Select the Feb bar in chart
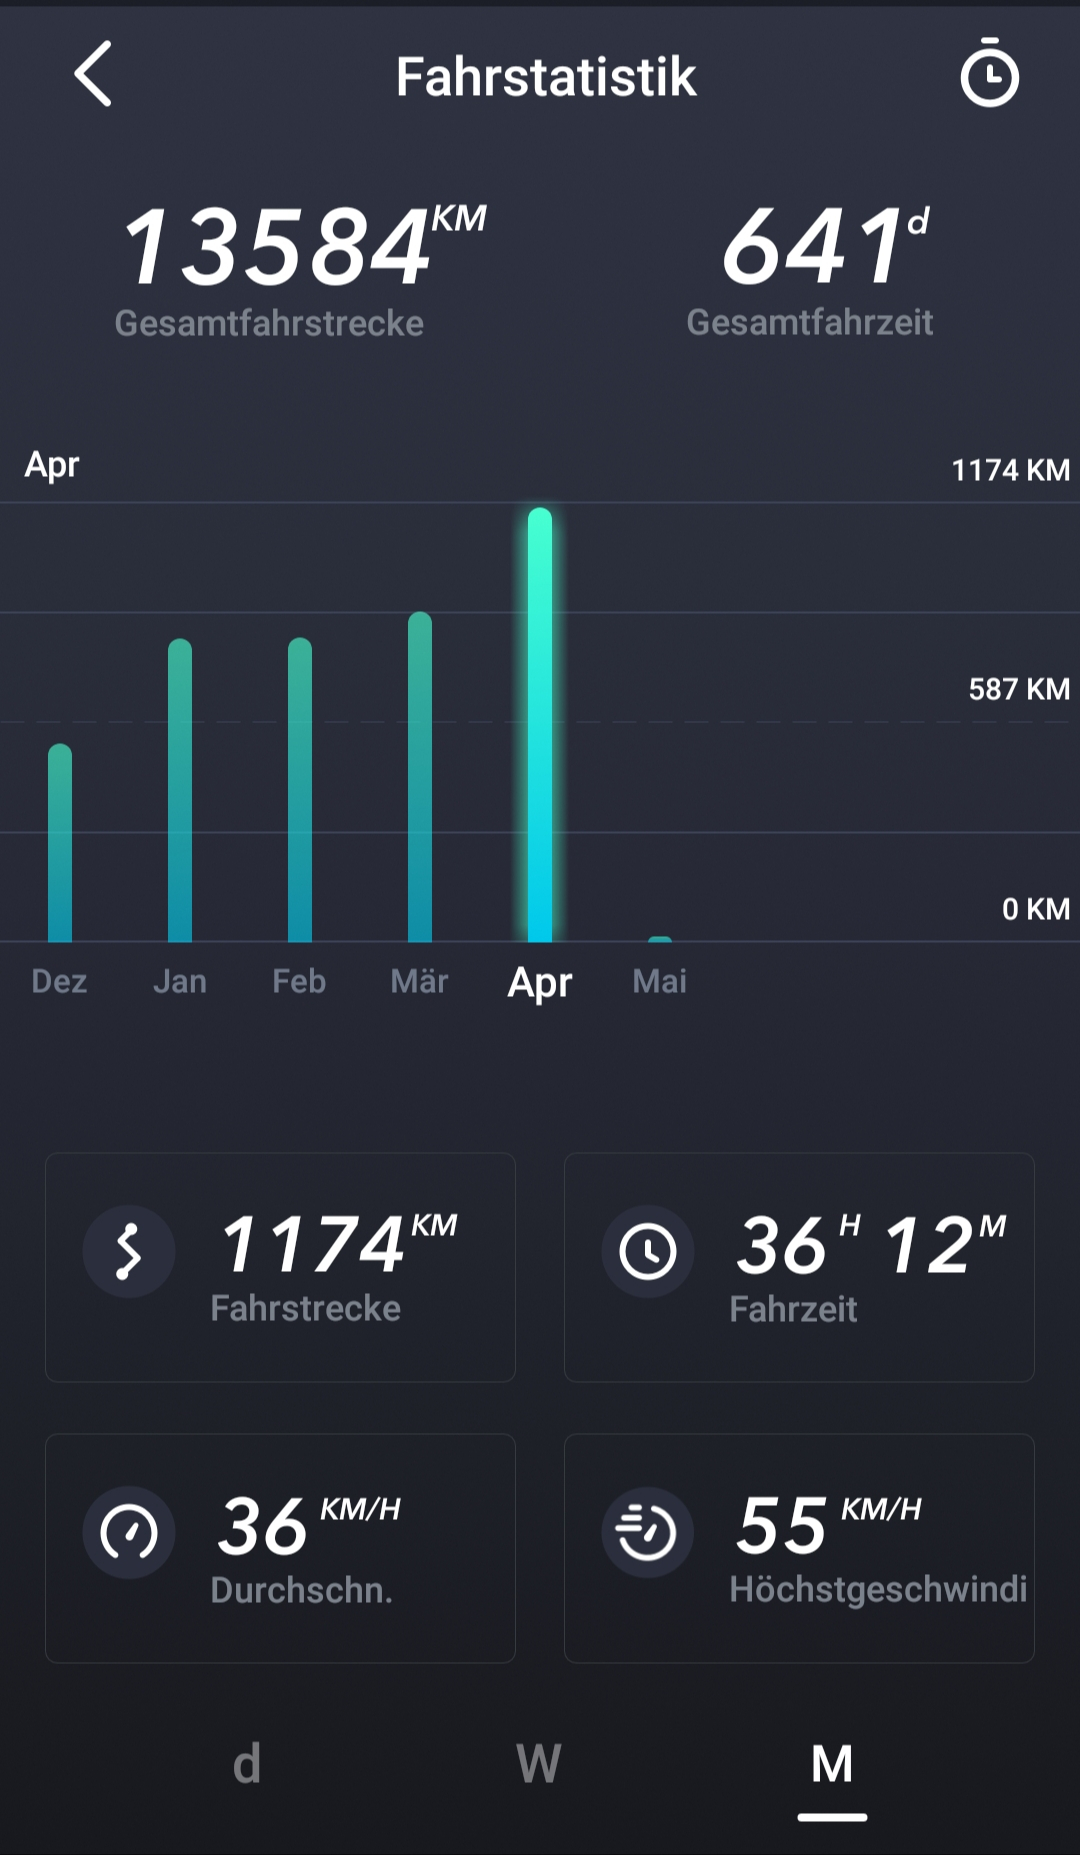The image size is (1080, 1855). coord(300,792)
